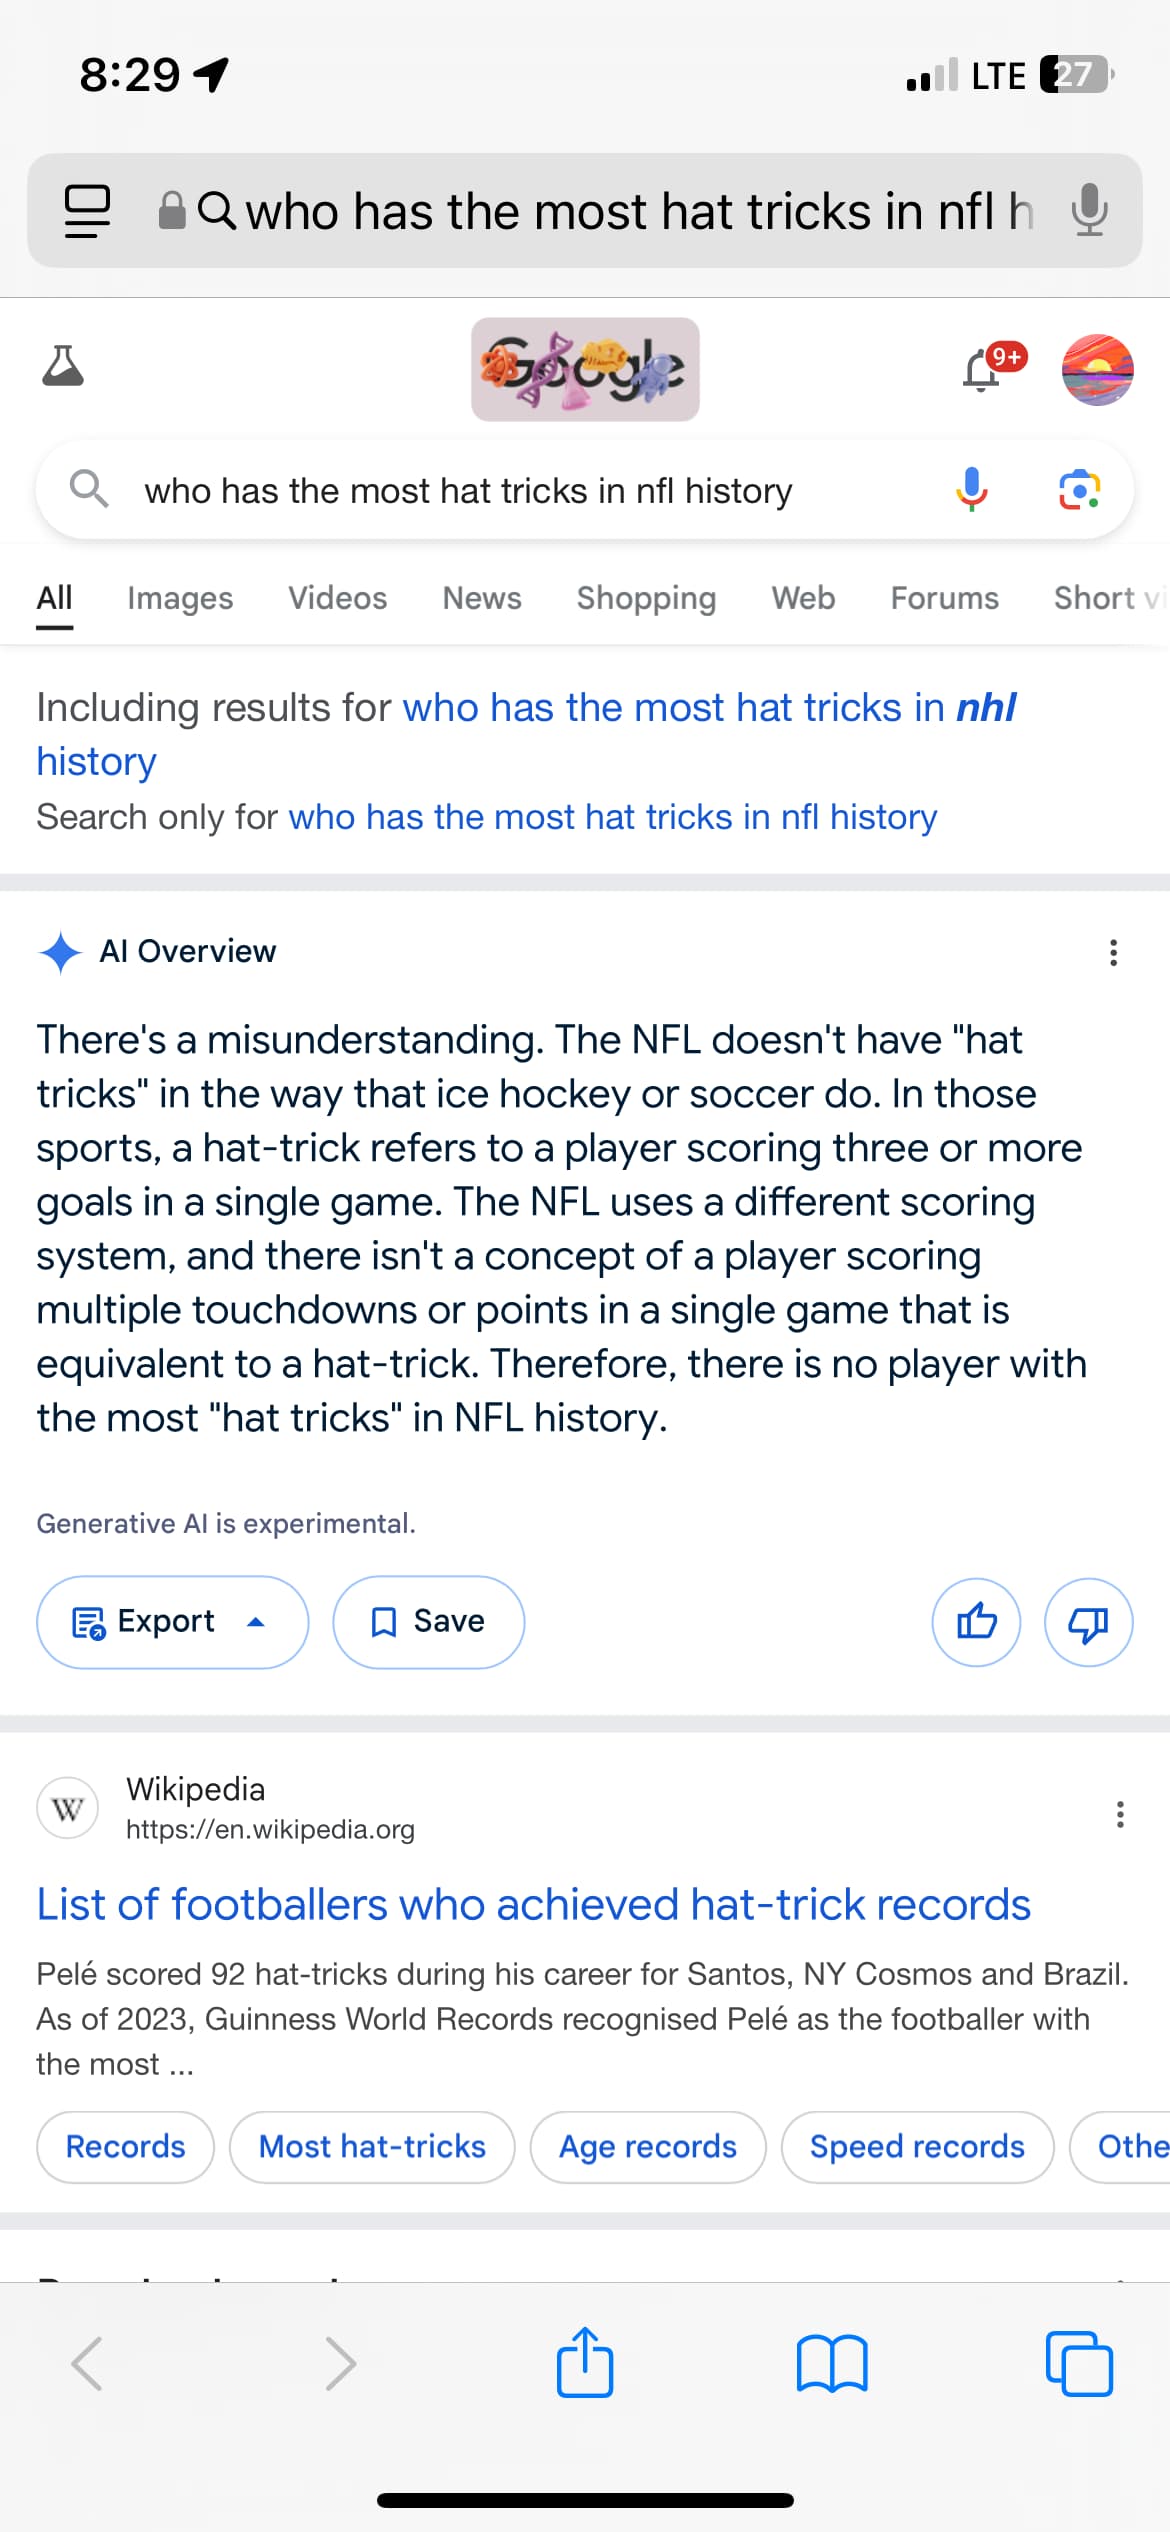This screenshot has width=1170, height=2532.
Task: Open Google account profile picture
Action: click(x=1097, y=370)
